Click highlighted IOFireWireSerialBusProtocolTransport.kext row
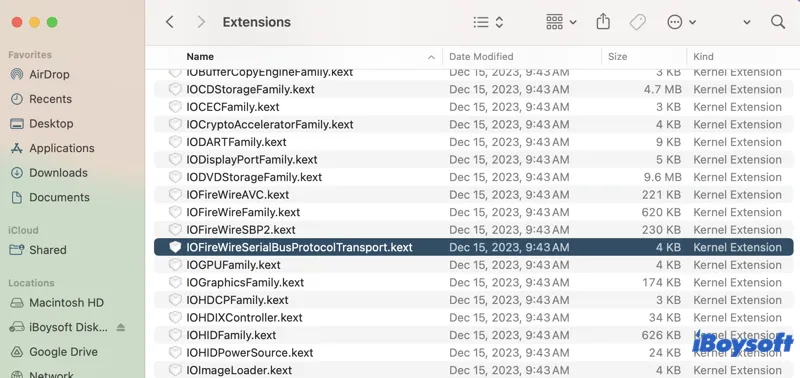800x378 pixels. pyautogui.click(x=474, y=247)
